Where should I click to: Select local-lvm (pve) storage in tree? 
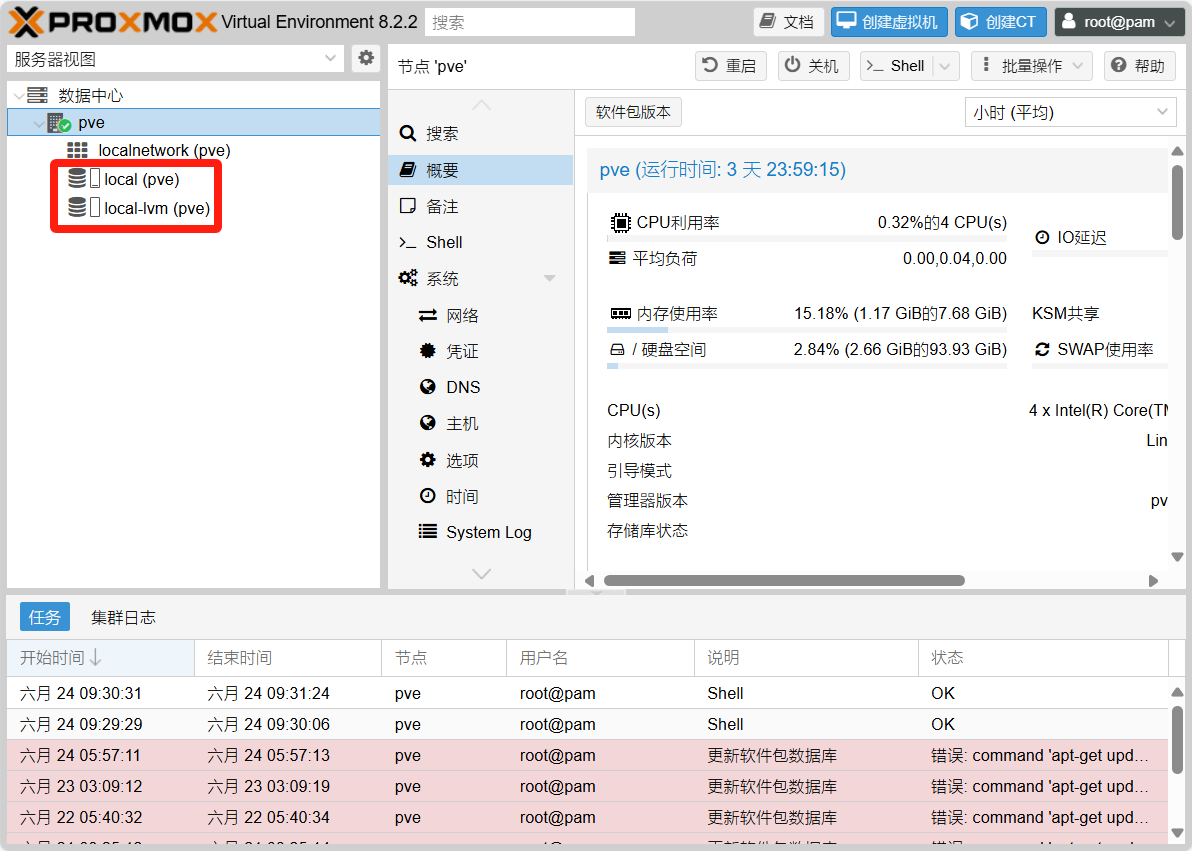pyautogui.click(x=156, y=209)
